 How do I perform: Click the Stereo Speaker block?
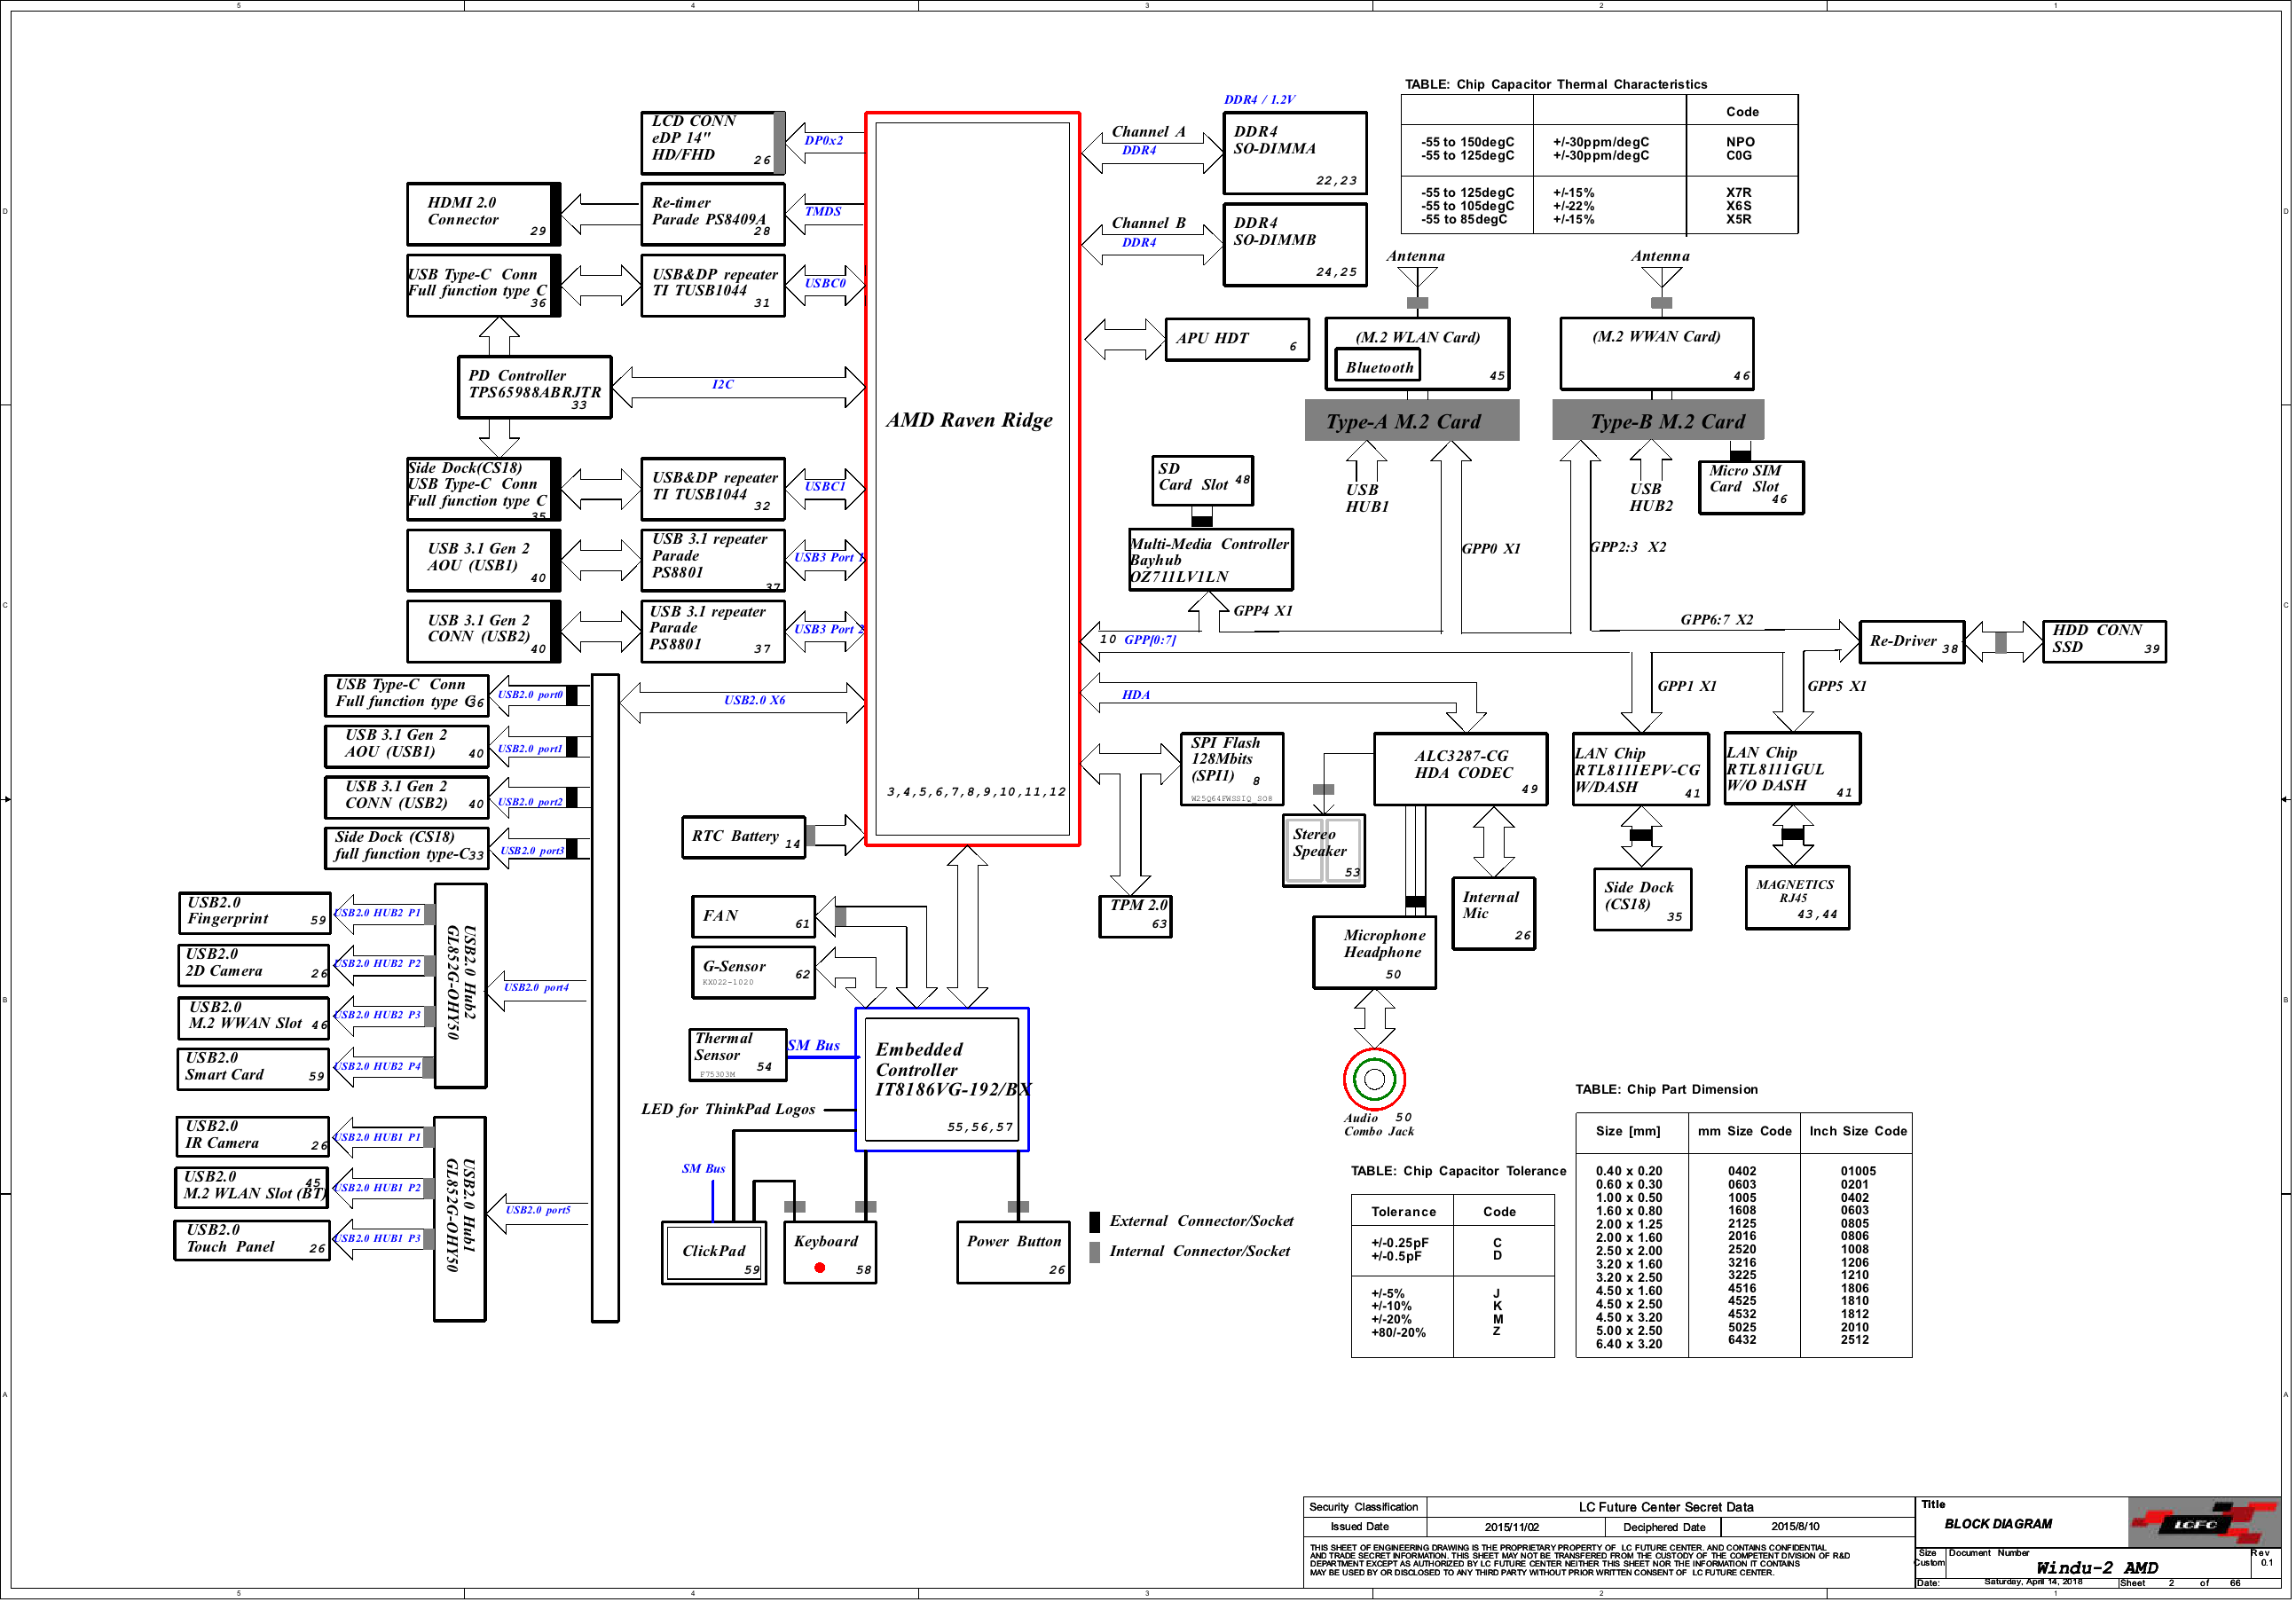[1323, 850]
